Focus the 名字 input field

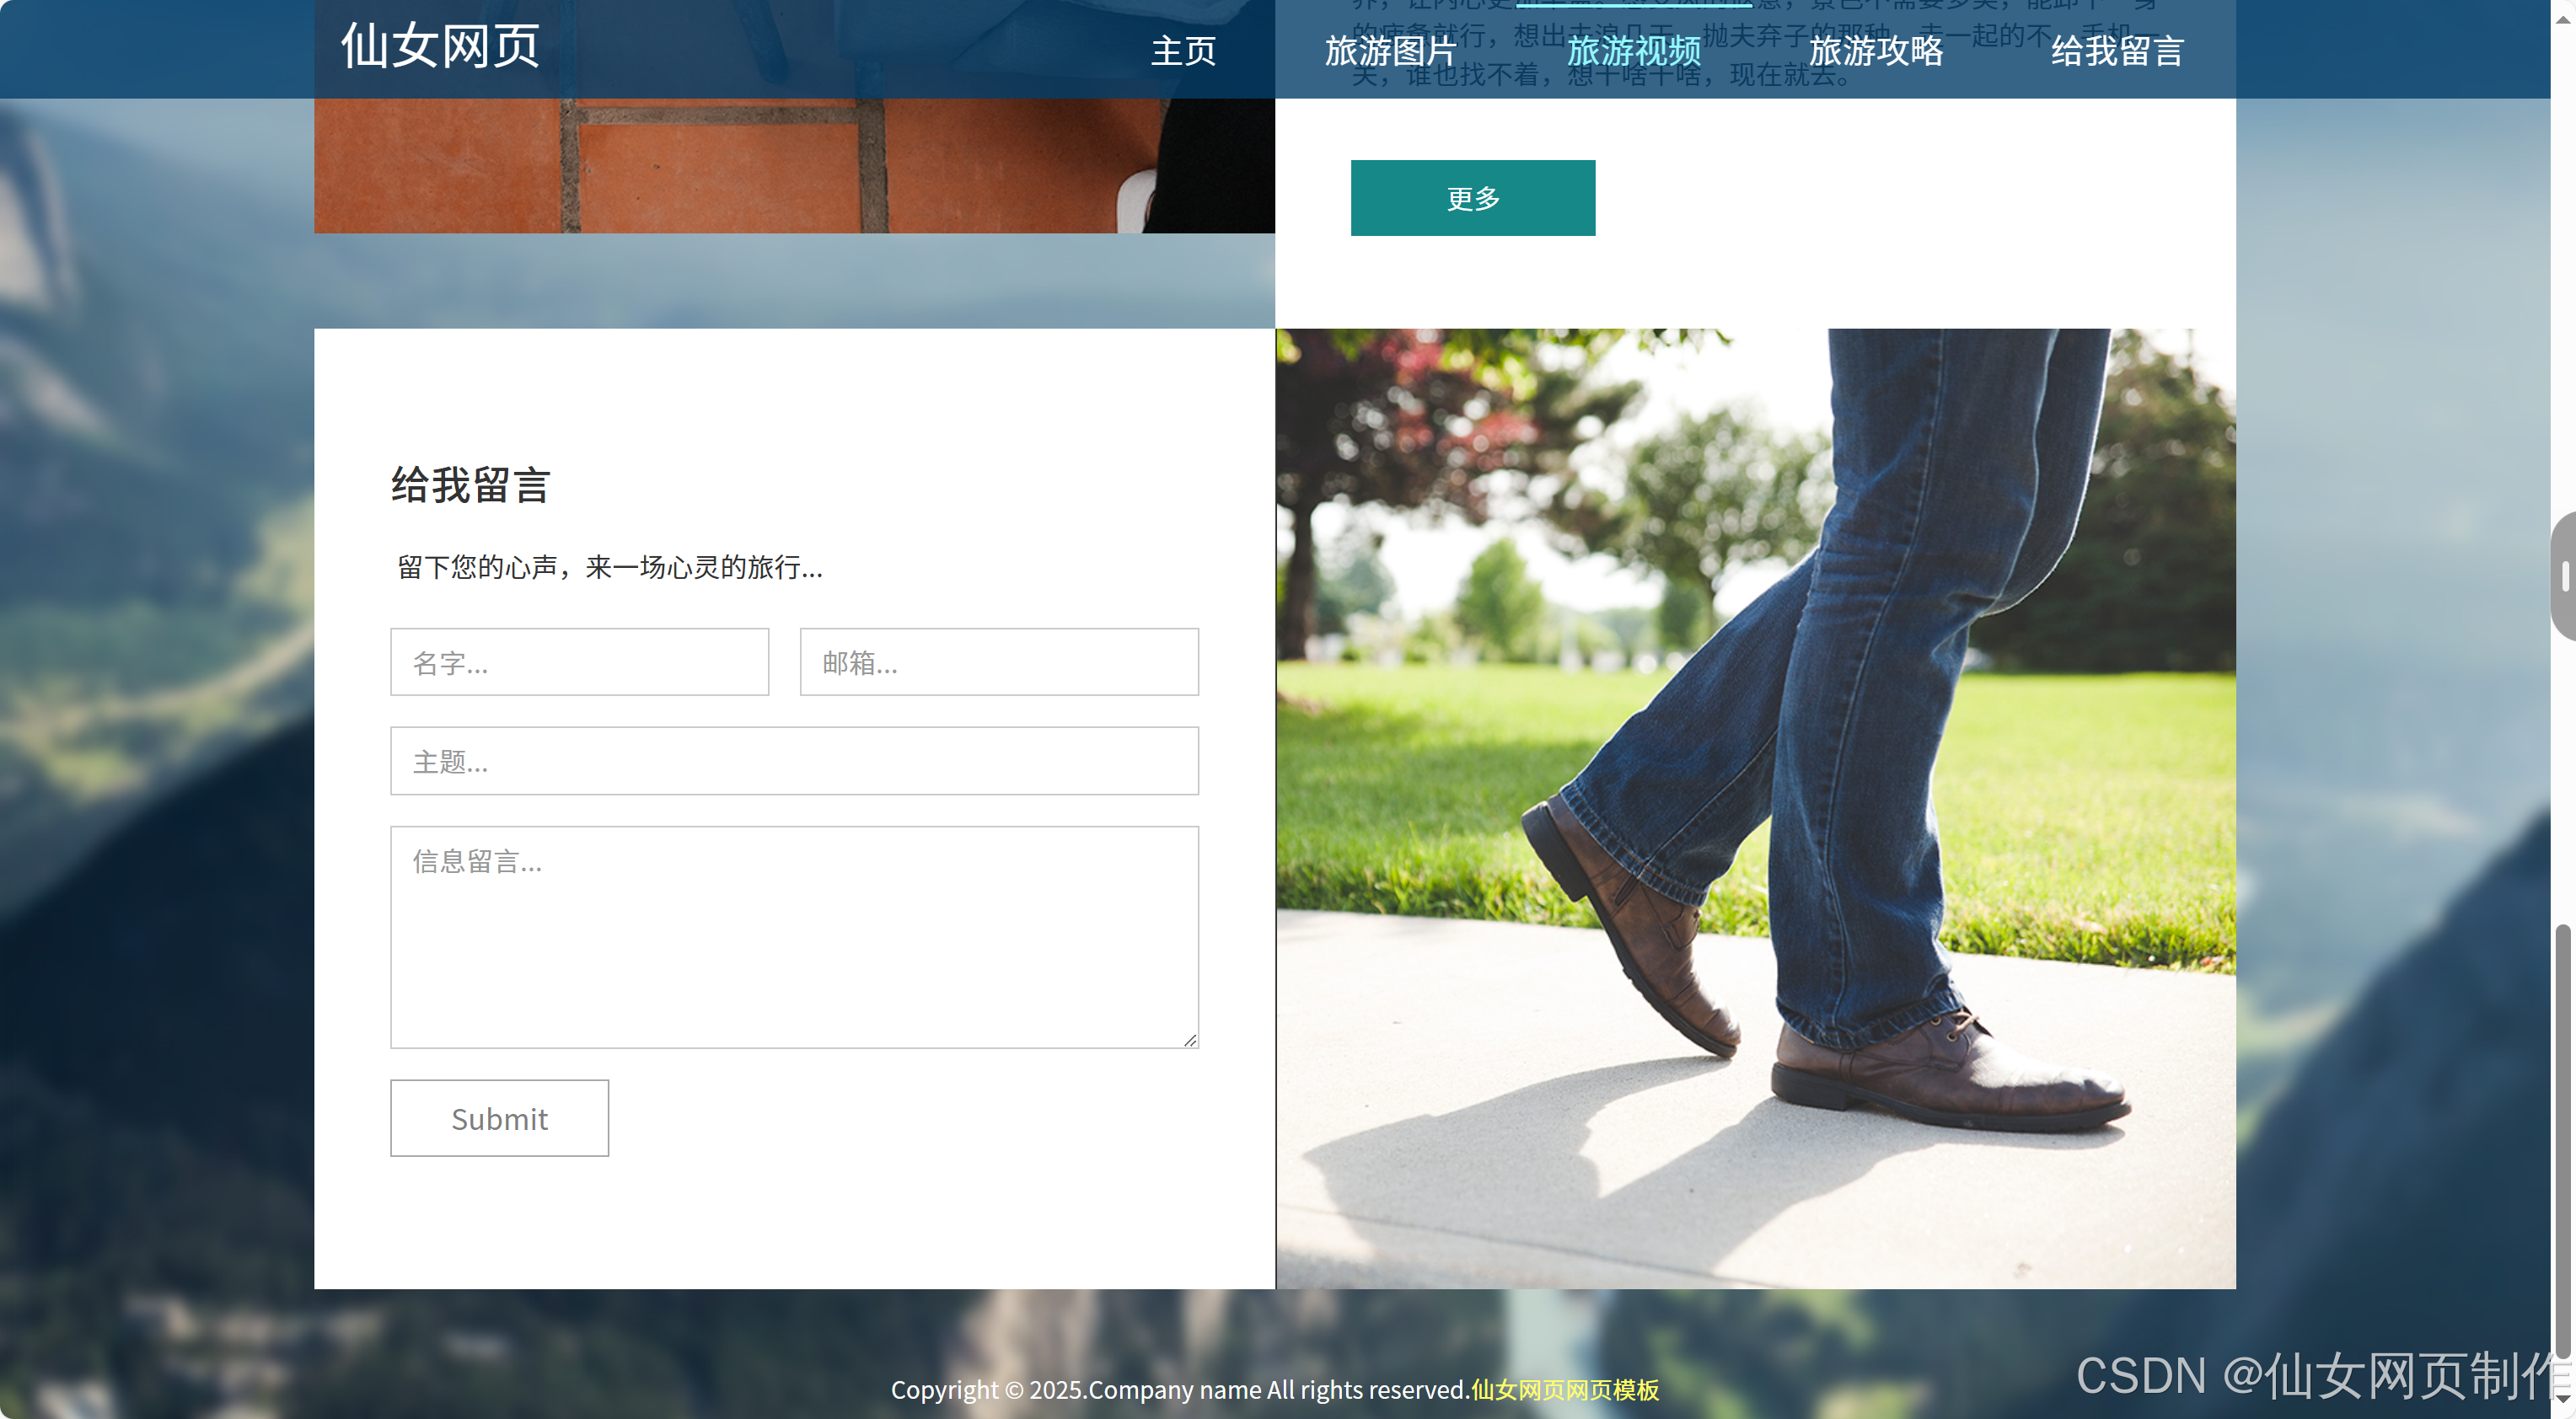(580, 662)
